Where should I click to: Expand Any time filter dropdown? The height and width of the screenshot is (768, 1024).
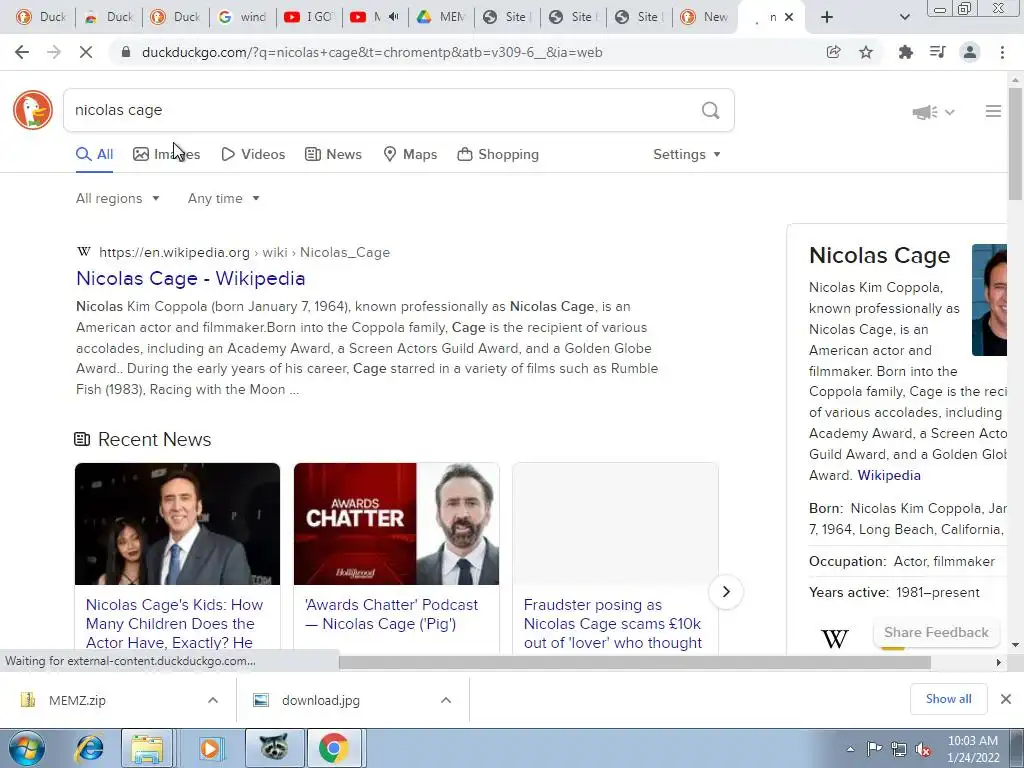tap(223, 199)
